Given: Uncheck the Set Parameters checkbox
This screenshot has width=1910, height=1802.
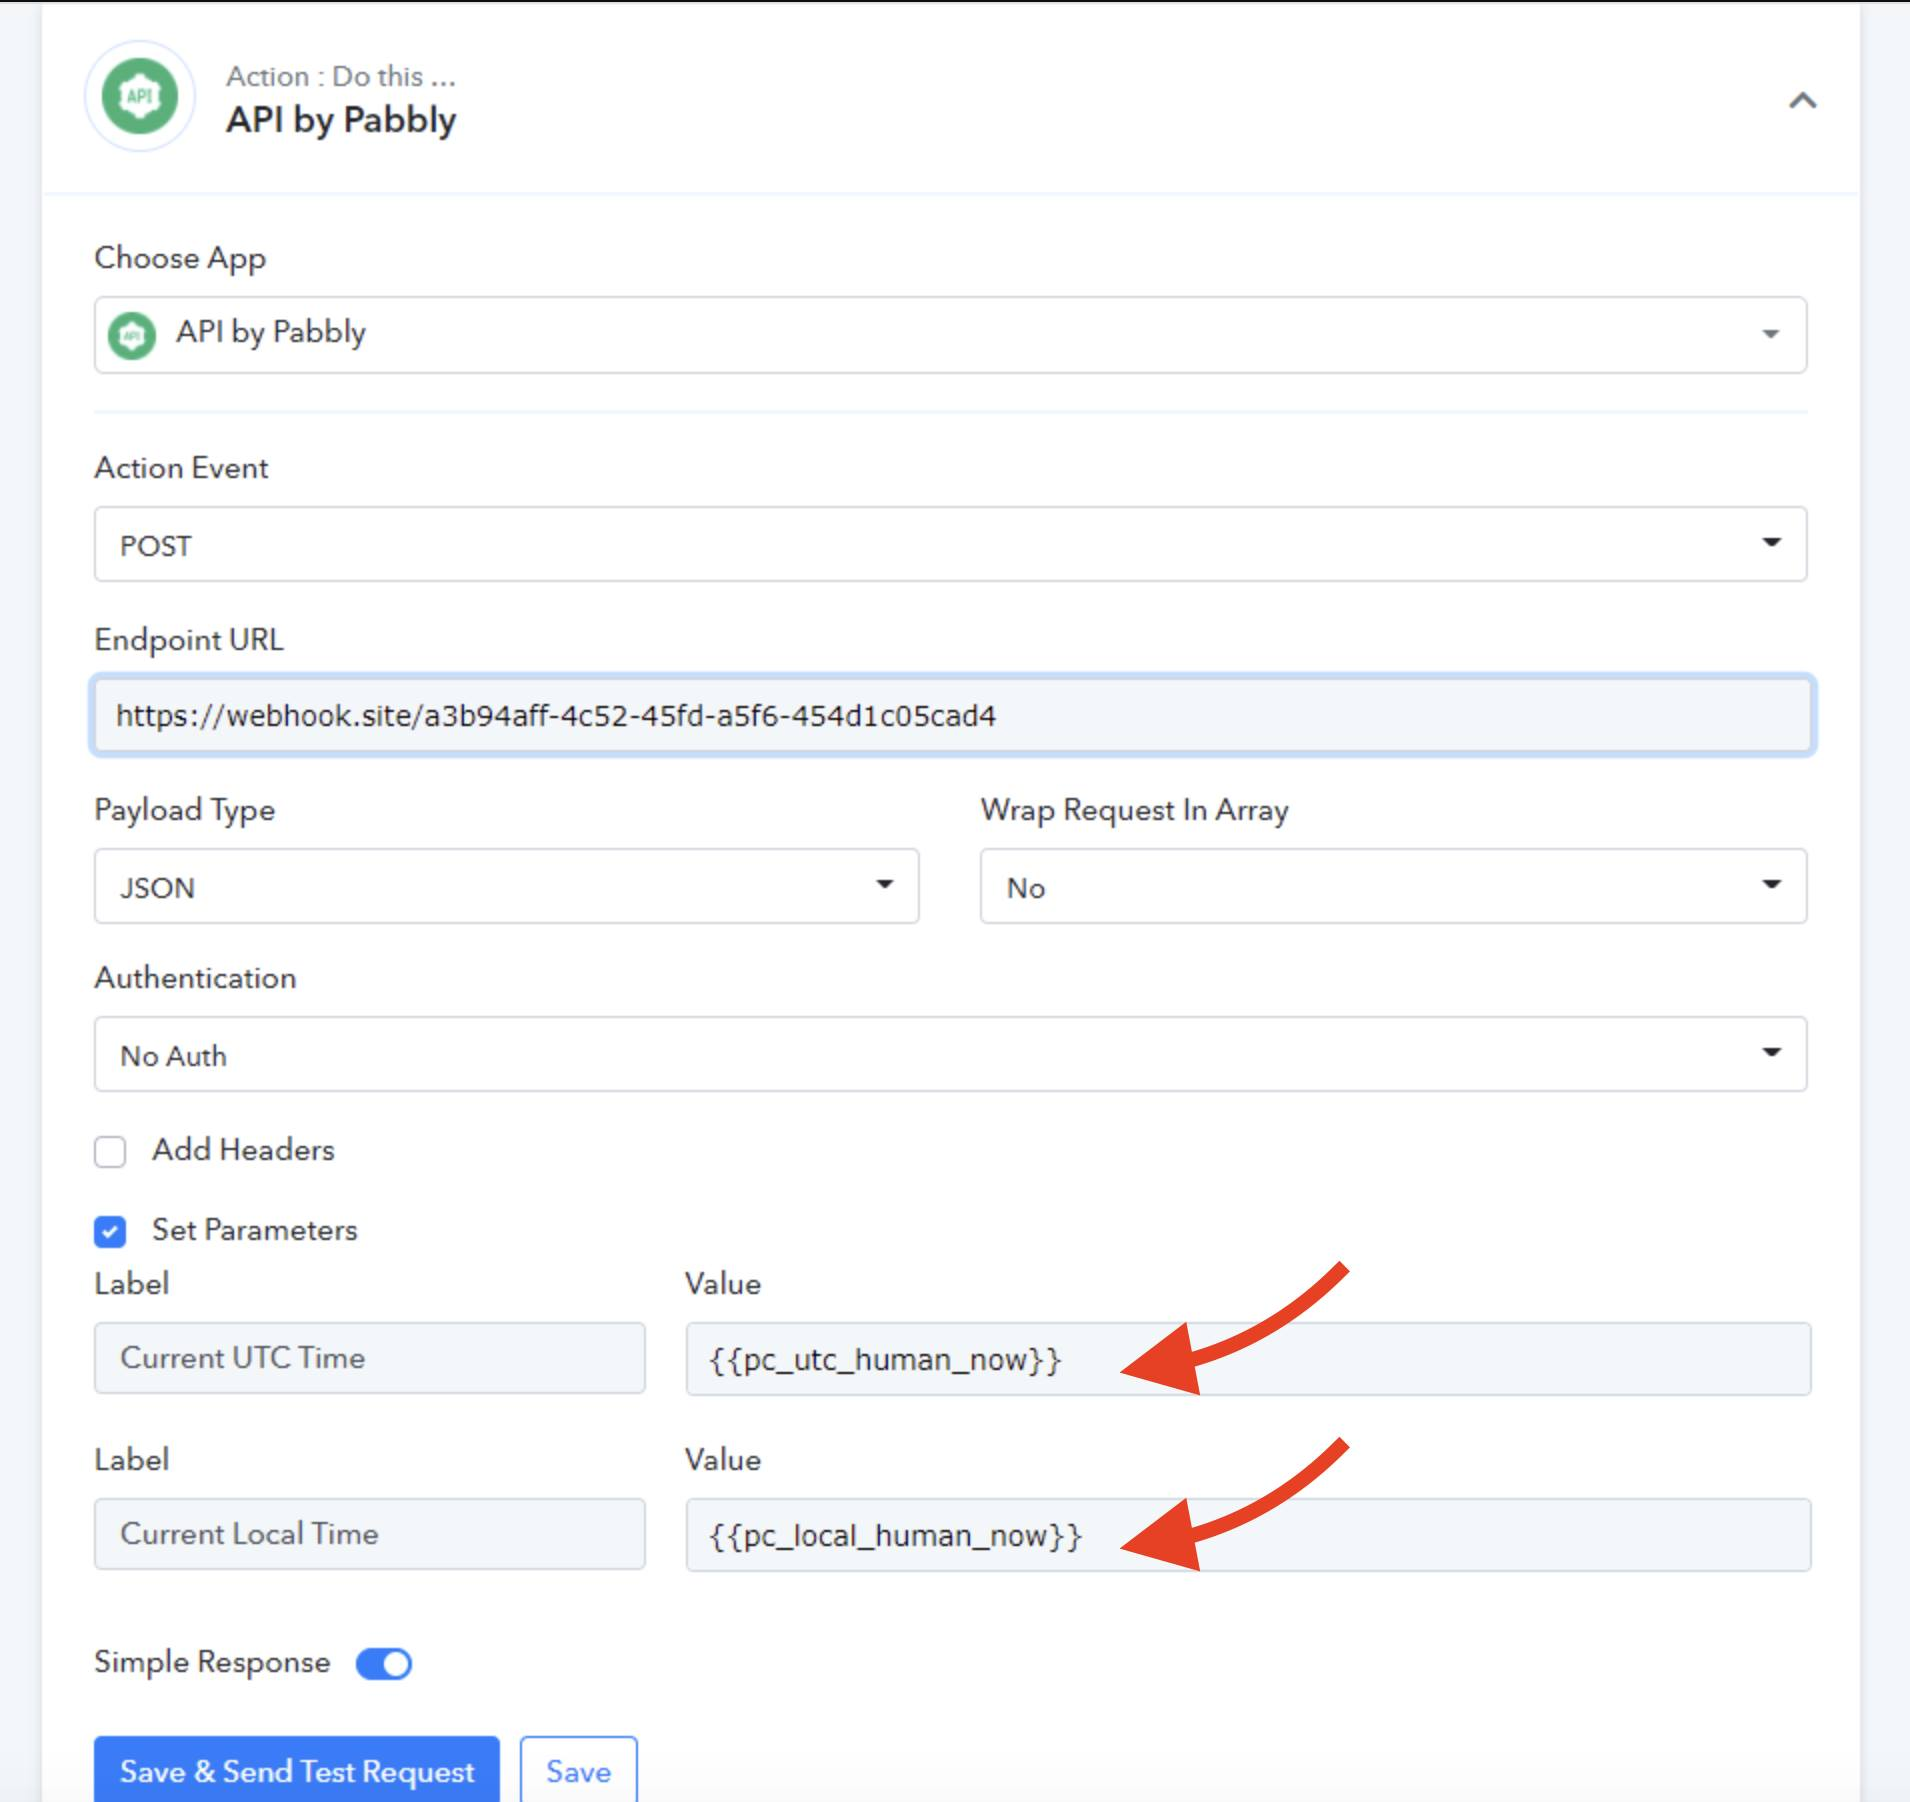Looking at the screenshot, I should click(x=110, y=1231).
